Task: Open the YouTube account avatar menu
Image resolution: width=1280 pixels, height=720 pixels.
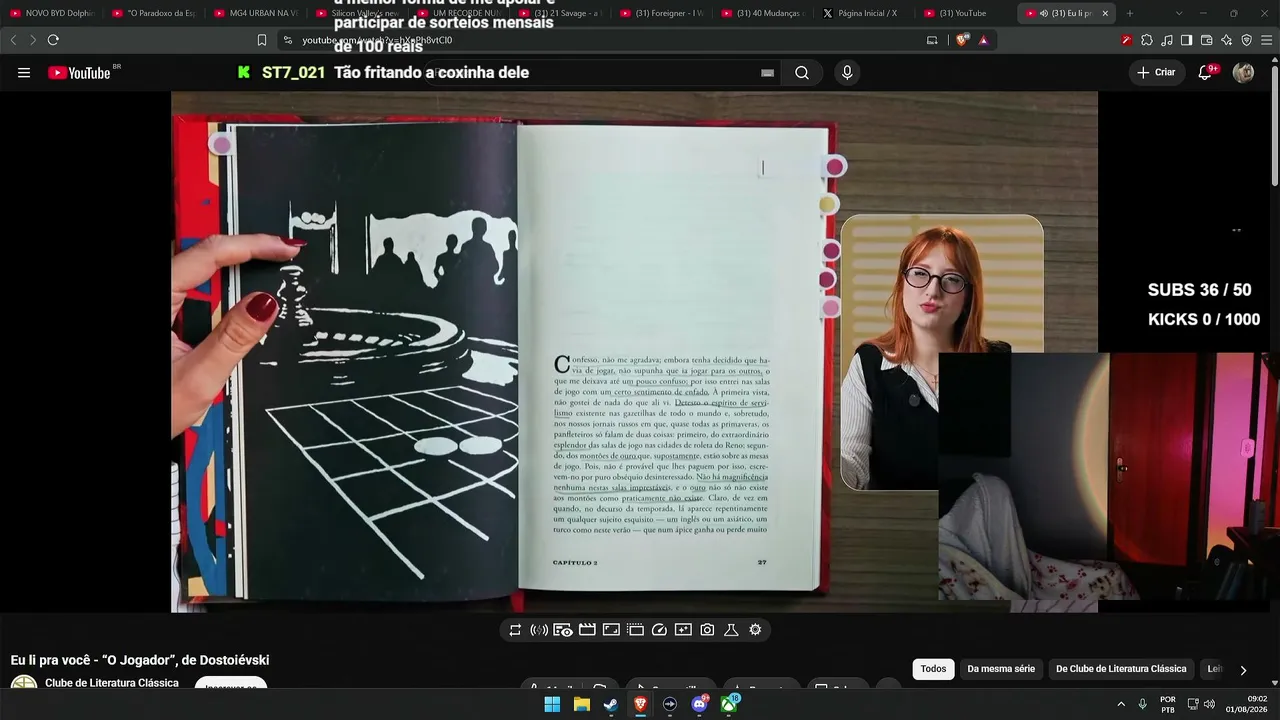Action: 1243,73
